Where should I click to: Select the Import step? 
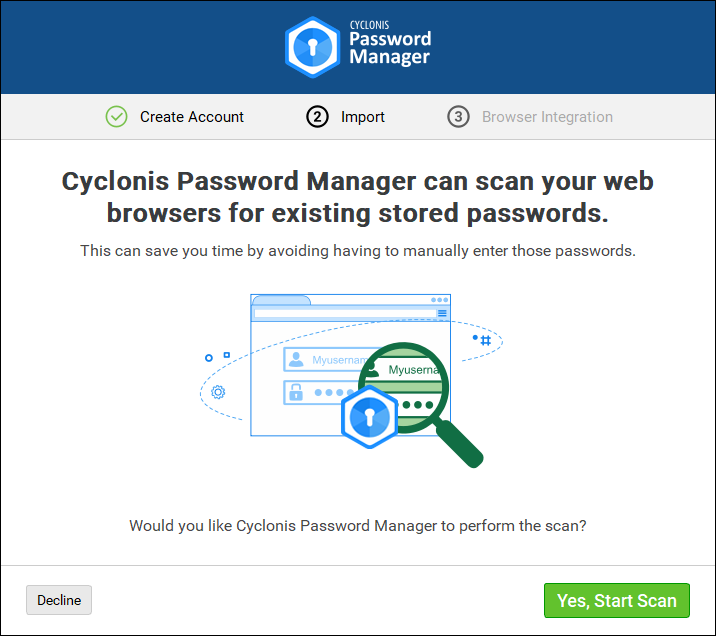click(362, 117)
